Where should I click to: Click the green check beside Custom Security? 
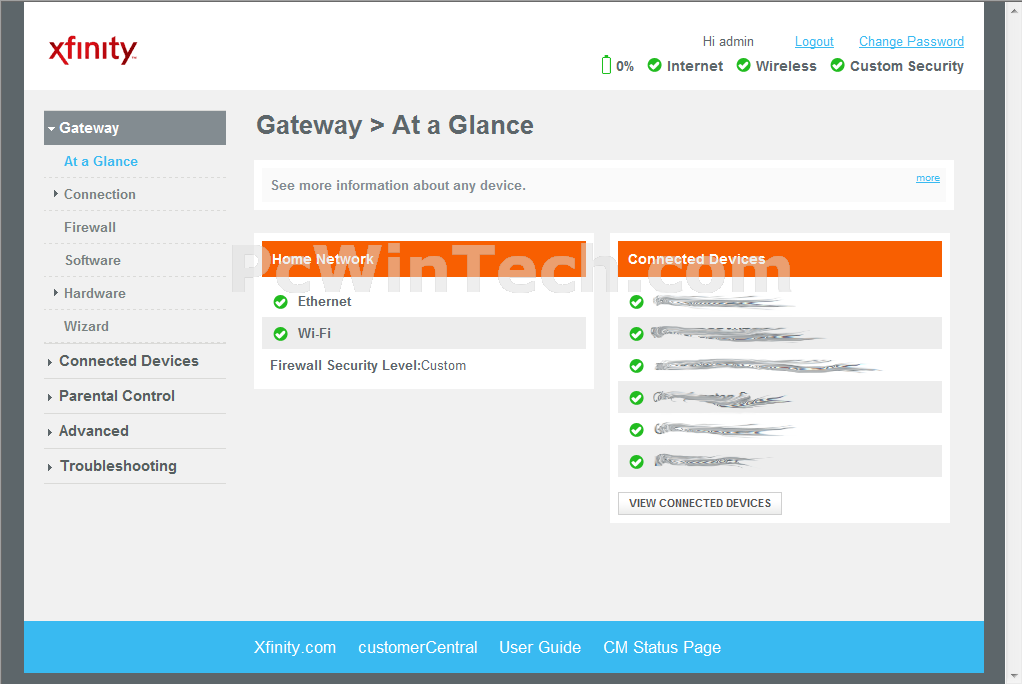(x=838, y=65)
